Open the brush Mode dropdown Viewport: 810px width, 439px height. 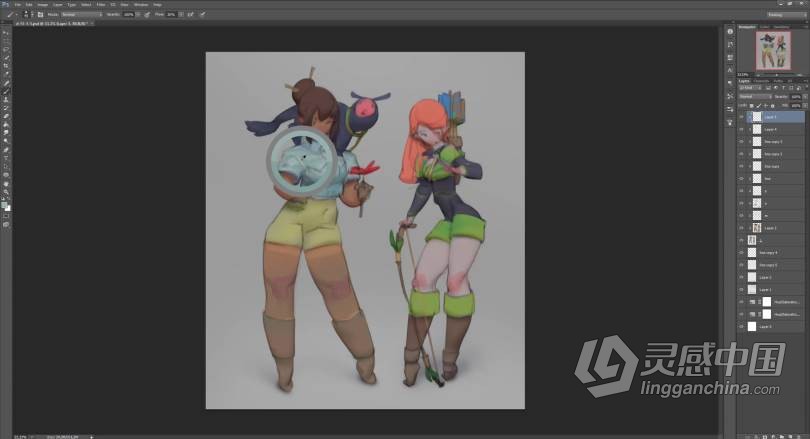[x=82, y=14]
